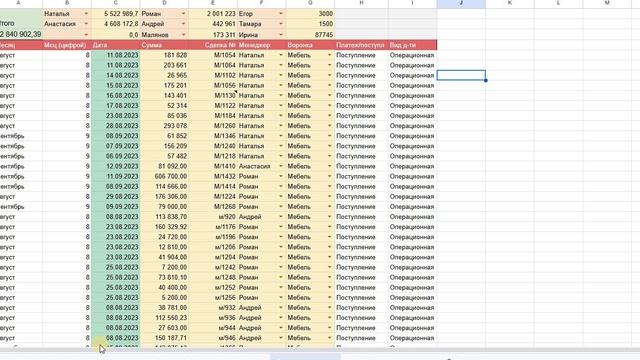Select column D header
Screen dimensions: 640x360
164,3
